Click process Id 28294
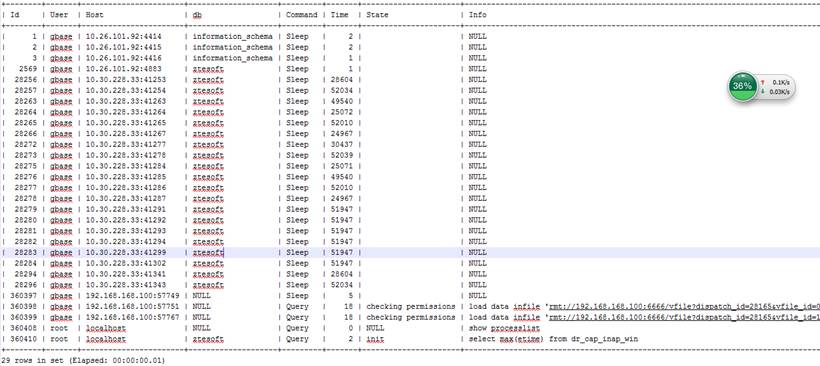 (25, 274)
